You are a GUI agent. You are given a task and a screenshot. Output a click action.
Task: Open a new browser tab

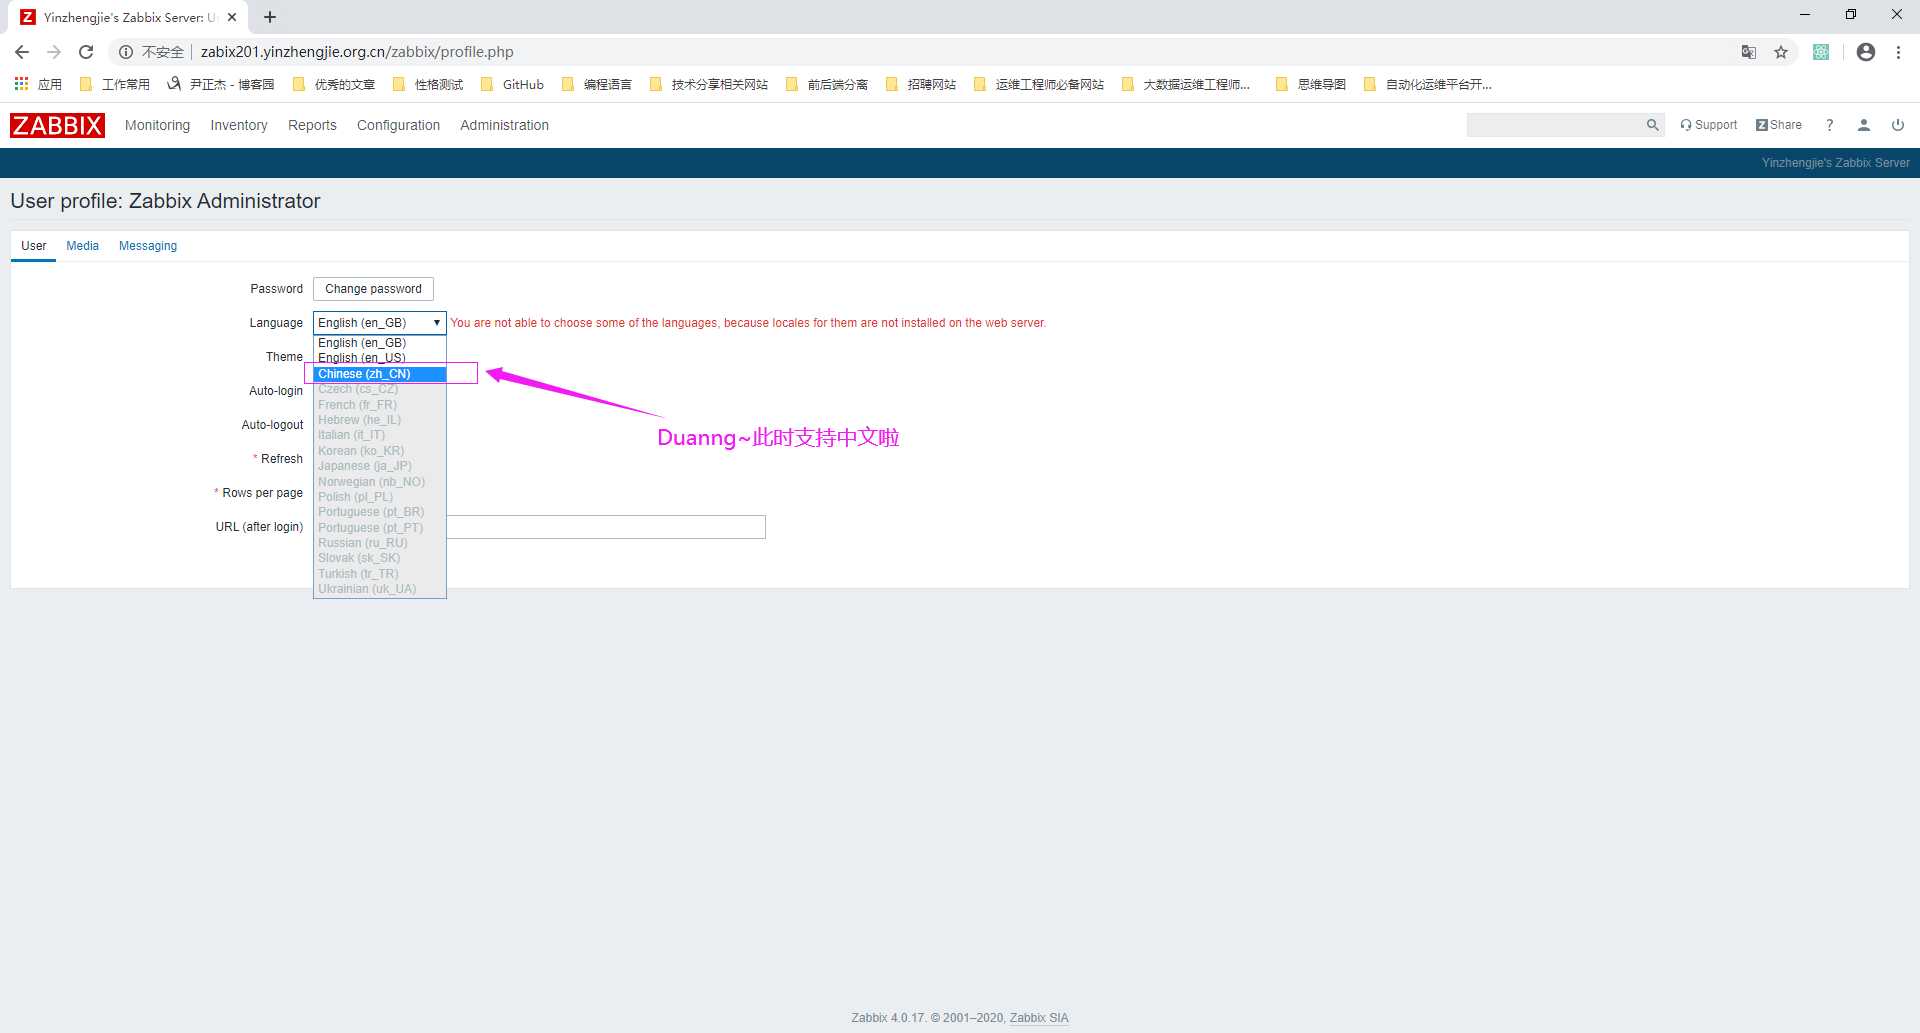[x=270, y=17]
